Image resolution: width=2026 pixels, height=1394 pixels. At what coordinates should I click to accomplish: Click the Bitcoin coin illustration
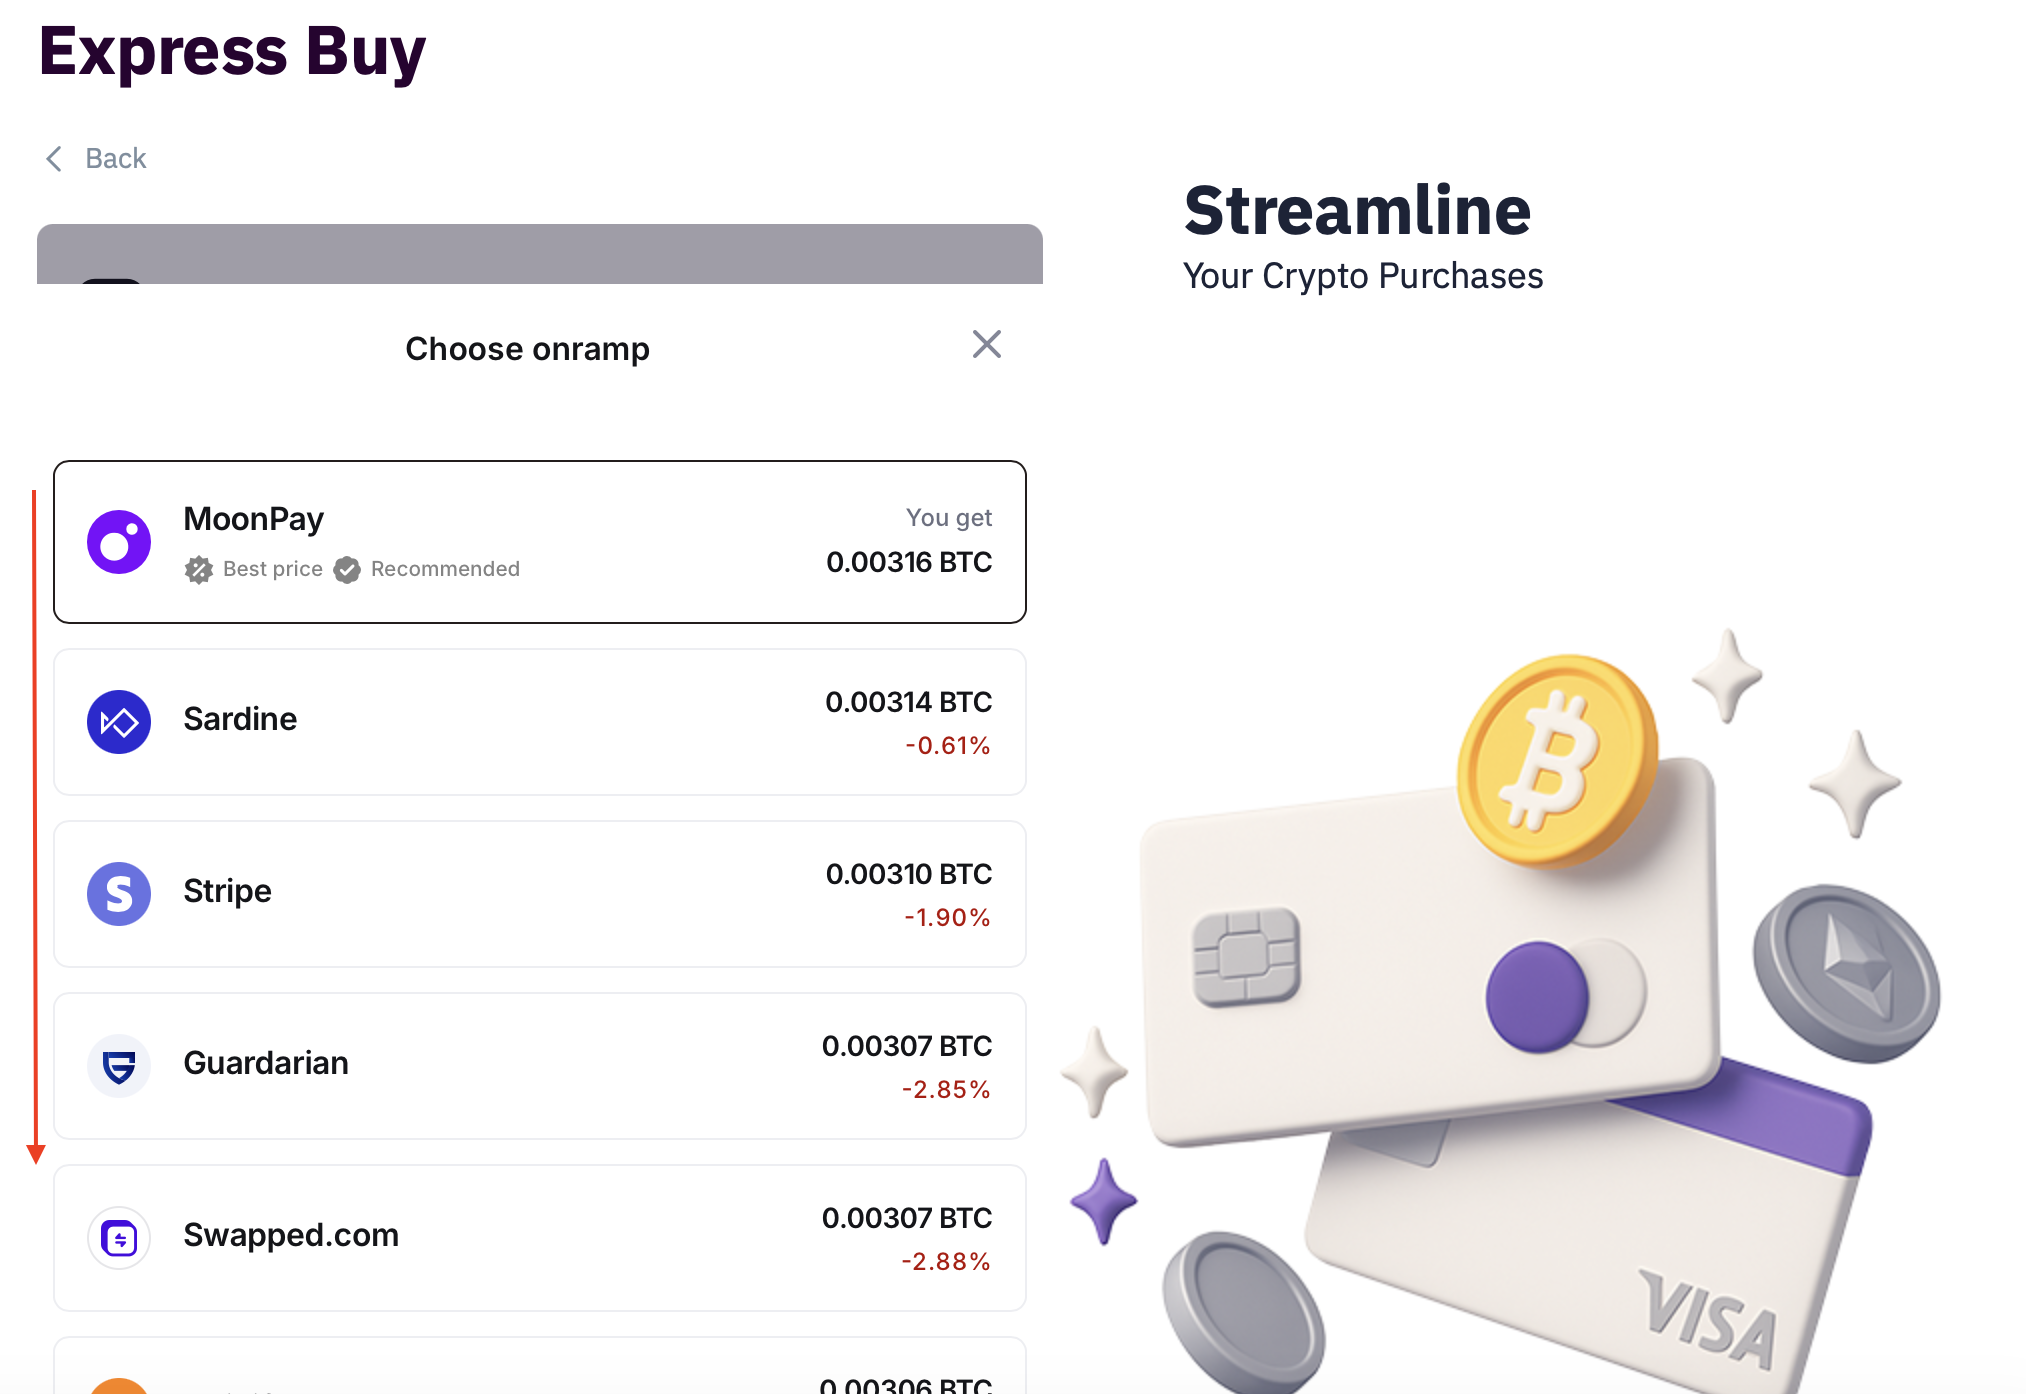(1557, 760)
